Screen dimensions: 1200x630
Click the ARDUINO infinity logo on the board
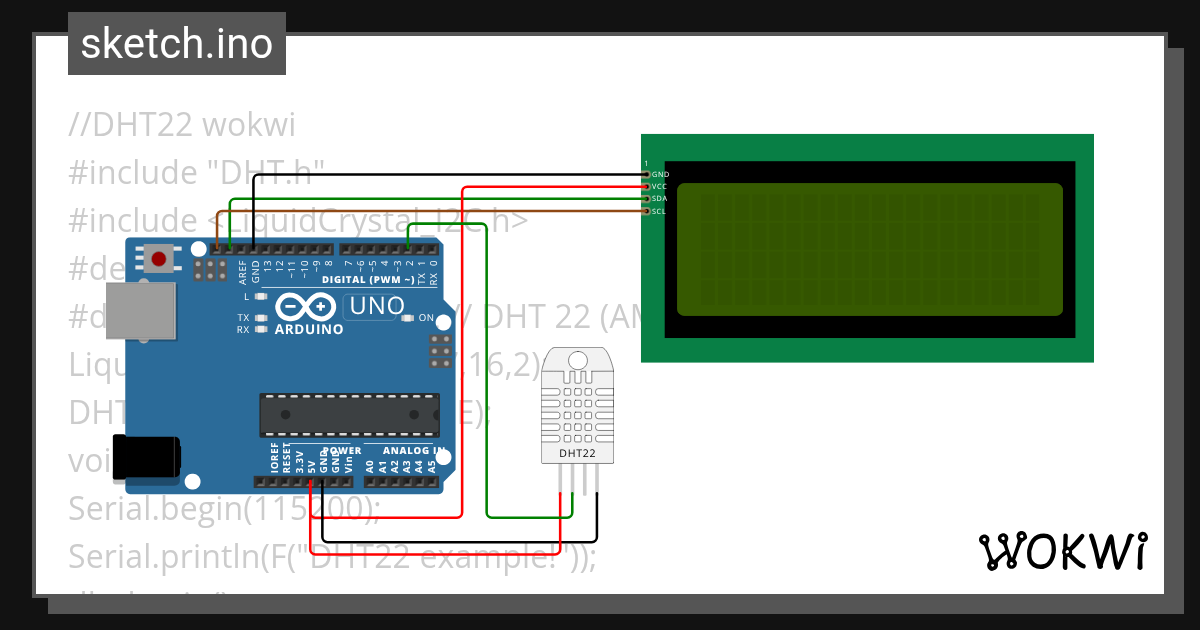click(x=307, y=308)
